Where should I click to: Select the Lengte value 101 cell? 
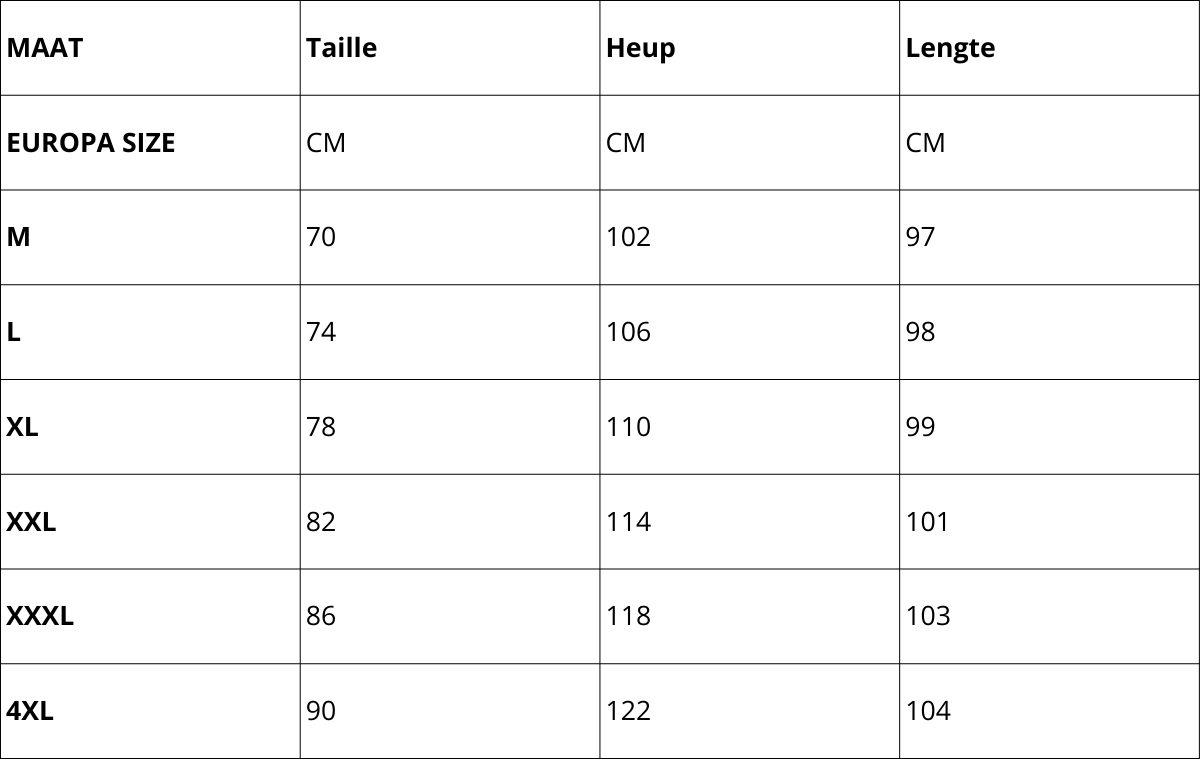click(928, 522)
